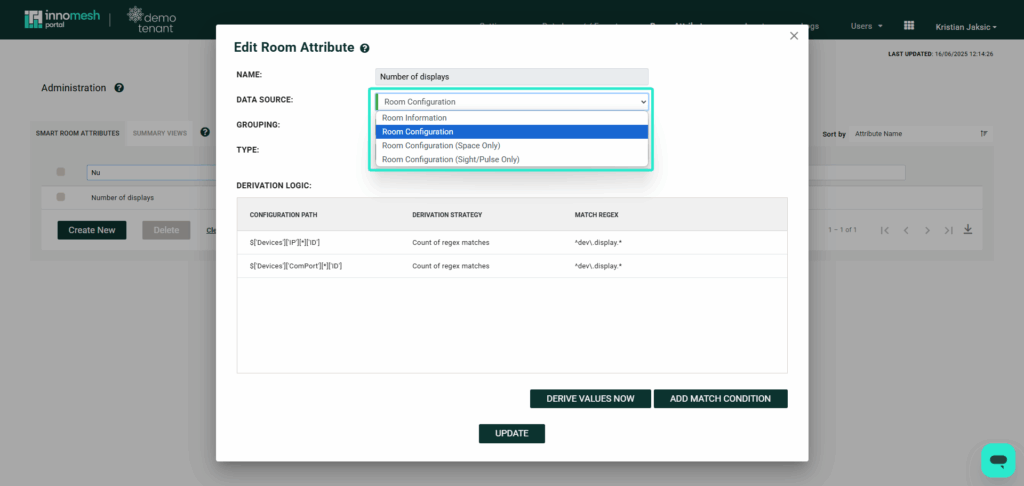This screenshot has width=1024, height=486.
Task: Toggle sort direction icon
Action: (x=984, y=133)
